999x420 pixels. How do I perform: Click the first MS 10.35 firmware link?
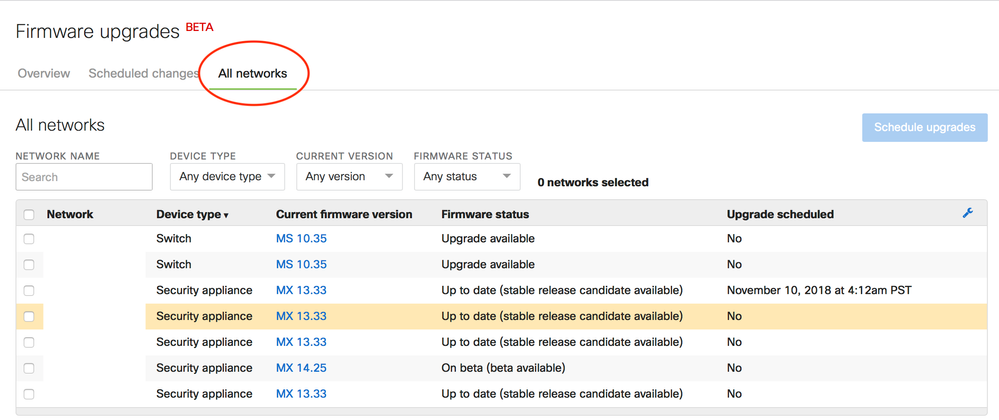click(301, 239)
